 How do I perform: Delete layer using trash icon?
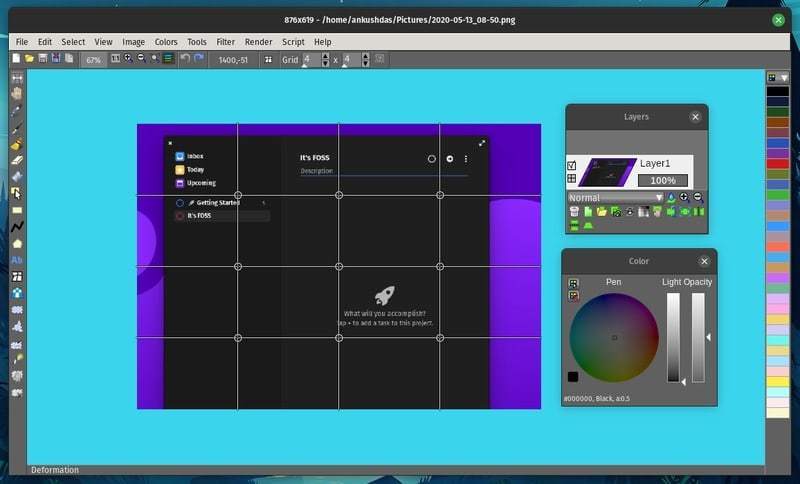point(573,211)
